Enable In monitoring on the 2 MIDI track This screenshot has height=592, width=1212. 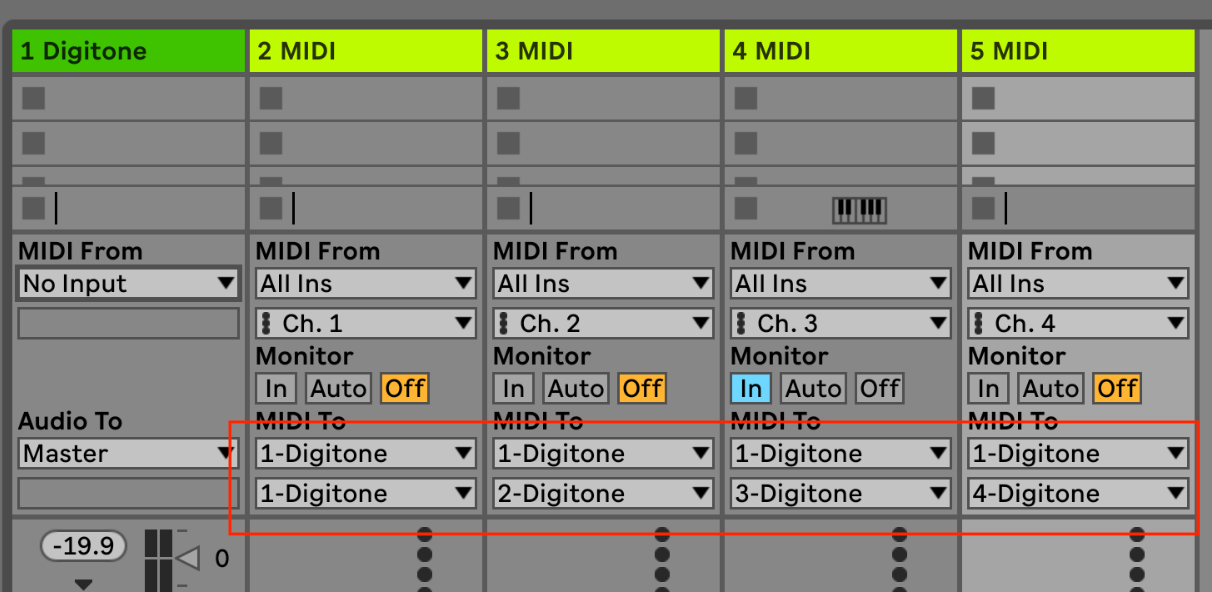pyautogui.click(x=276, y=388)
